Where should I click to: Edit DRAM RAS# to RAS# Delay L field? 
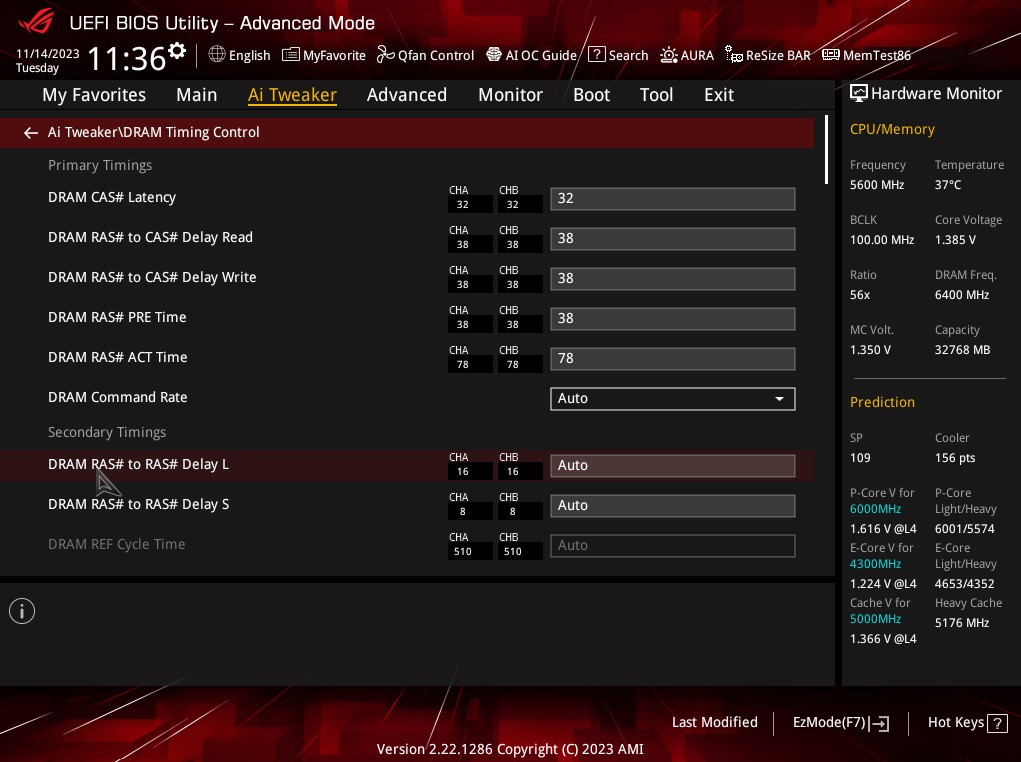(x=673, y=466)
